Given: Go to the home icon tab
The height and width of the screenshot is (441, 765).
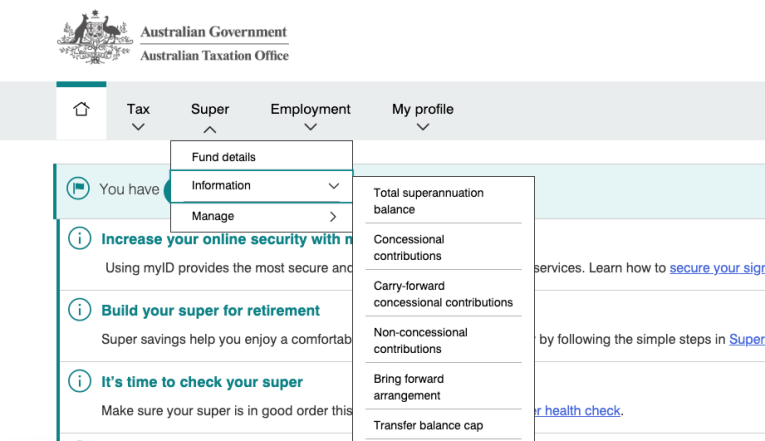Looking at the screenshot, I should [x=81, y=109].
